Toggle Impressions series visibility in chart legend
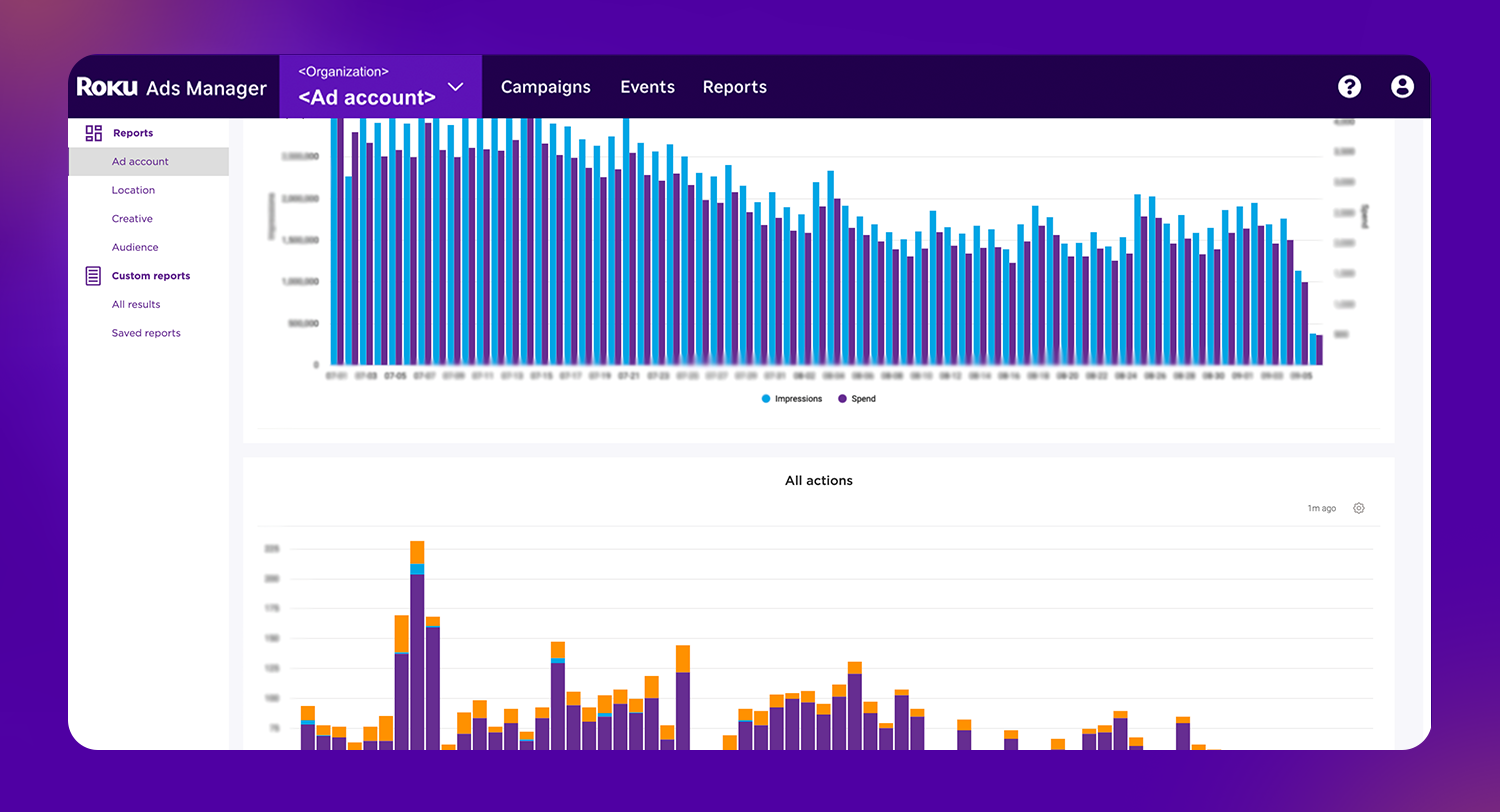 791,398
